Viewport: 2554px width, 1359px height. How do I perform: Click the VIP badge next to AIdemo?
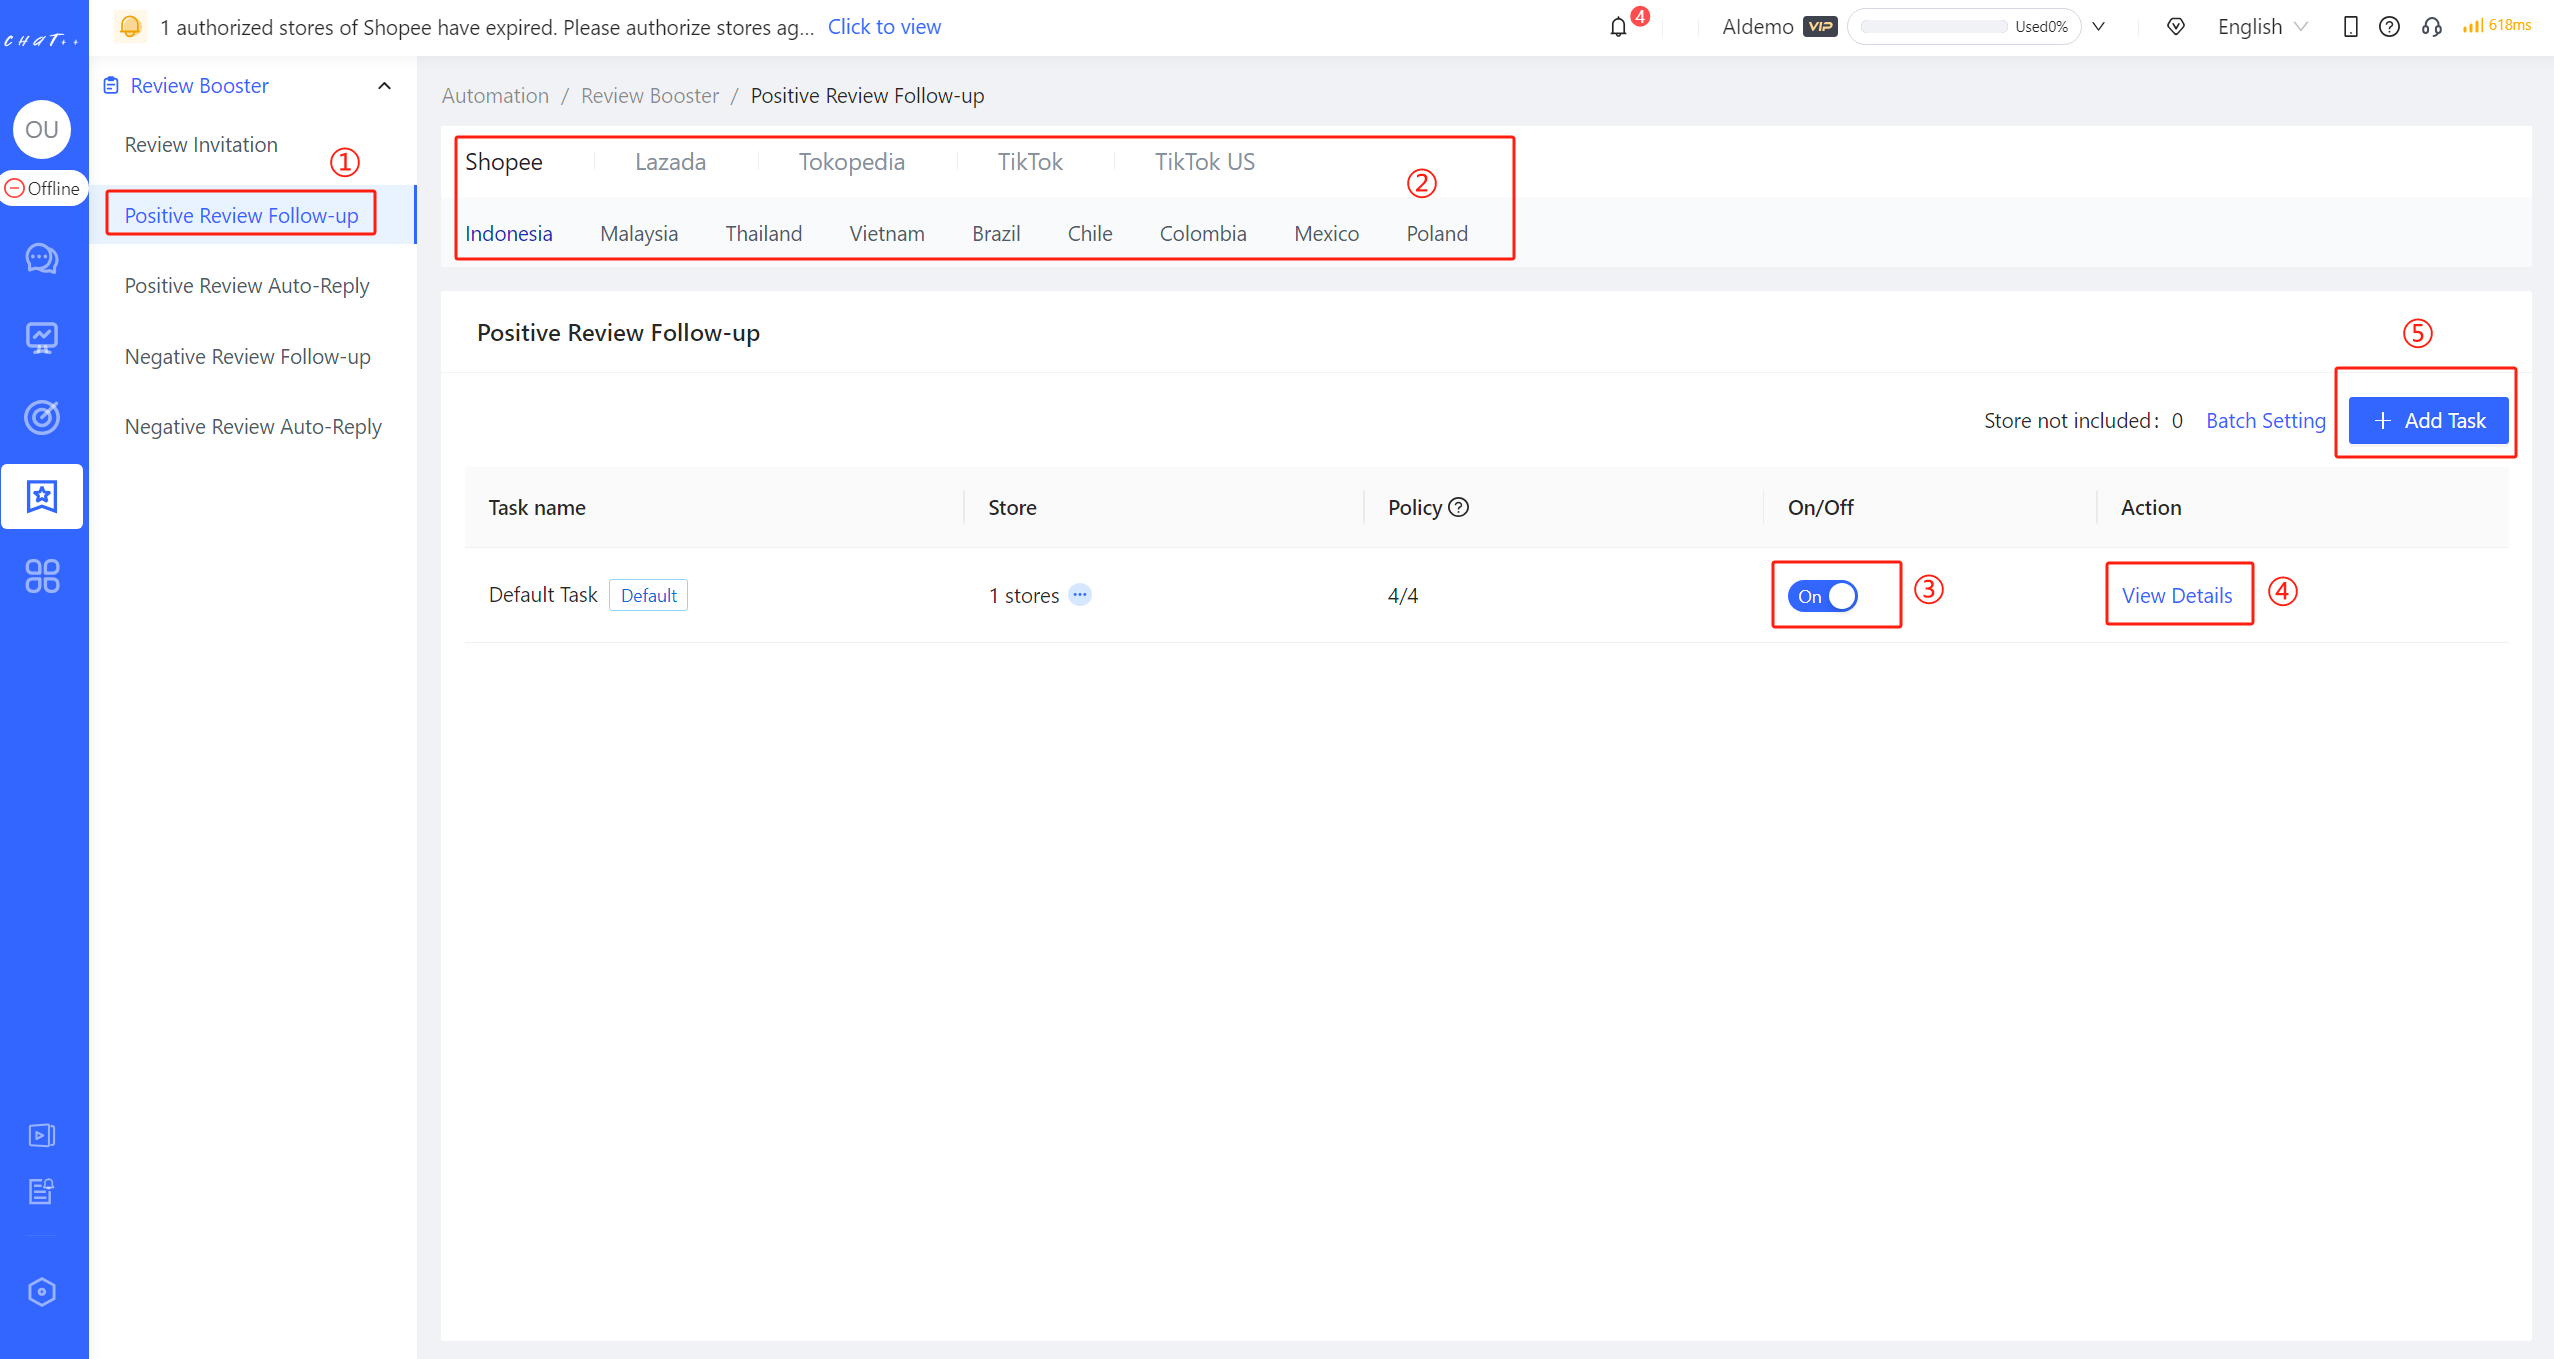point(1820,27)
